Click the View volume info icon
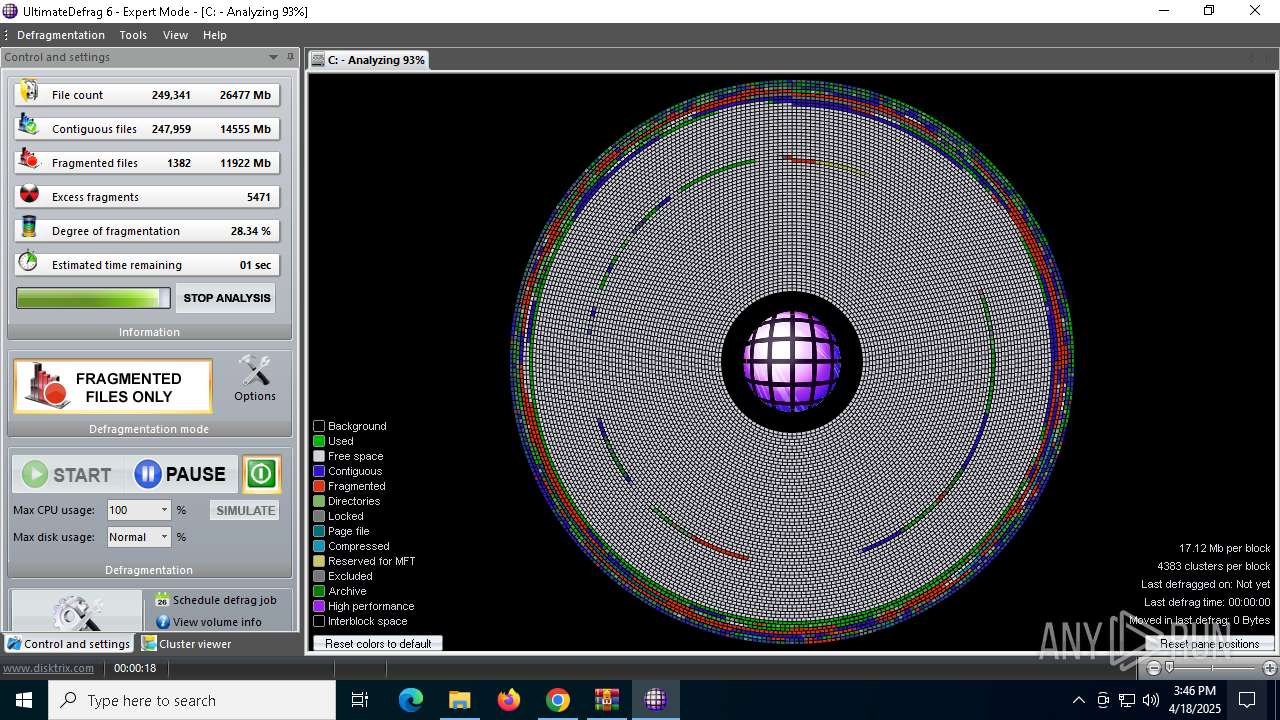The width and height of the screenshot is (1280, 720). pyautogui.click(x=163, y=622)
